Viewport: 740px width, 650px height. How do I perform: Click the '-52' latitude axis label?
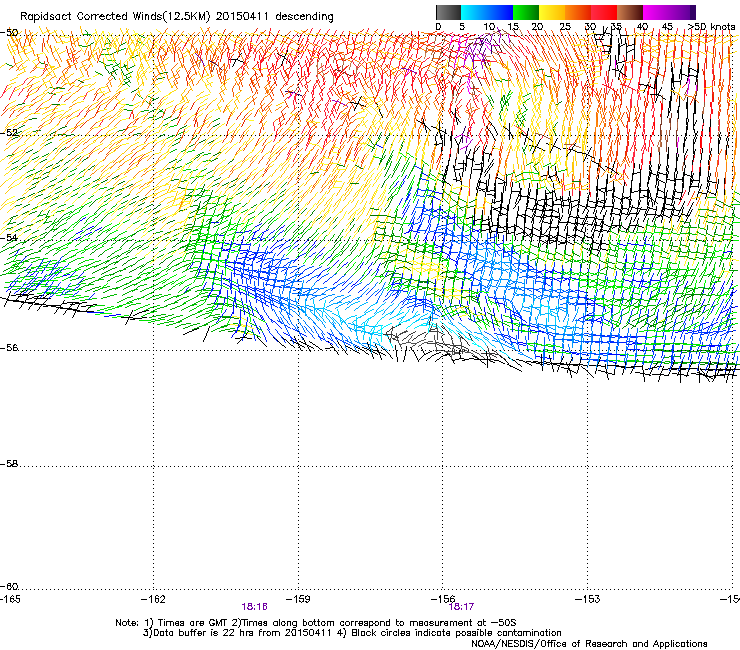pos(9,133)
